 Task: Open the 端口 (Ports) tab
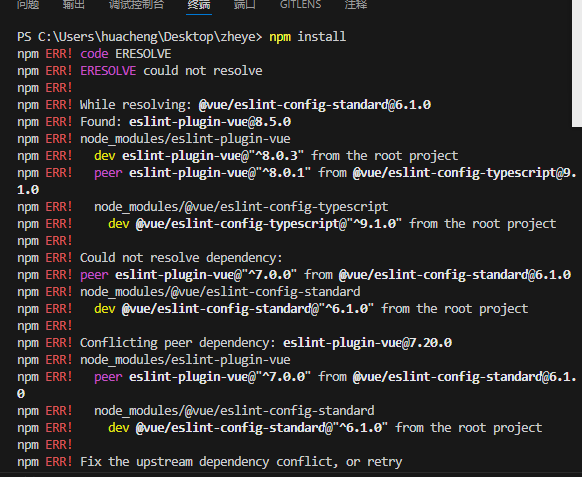pyautogui.click(x=244, y=5)
